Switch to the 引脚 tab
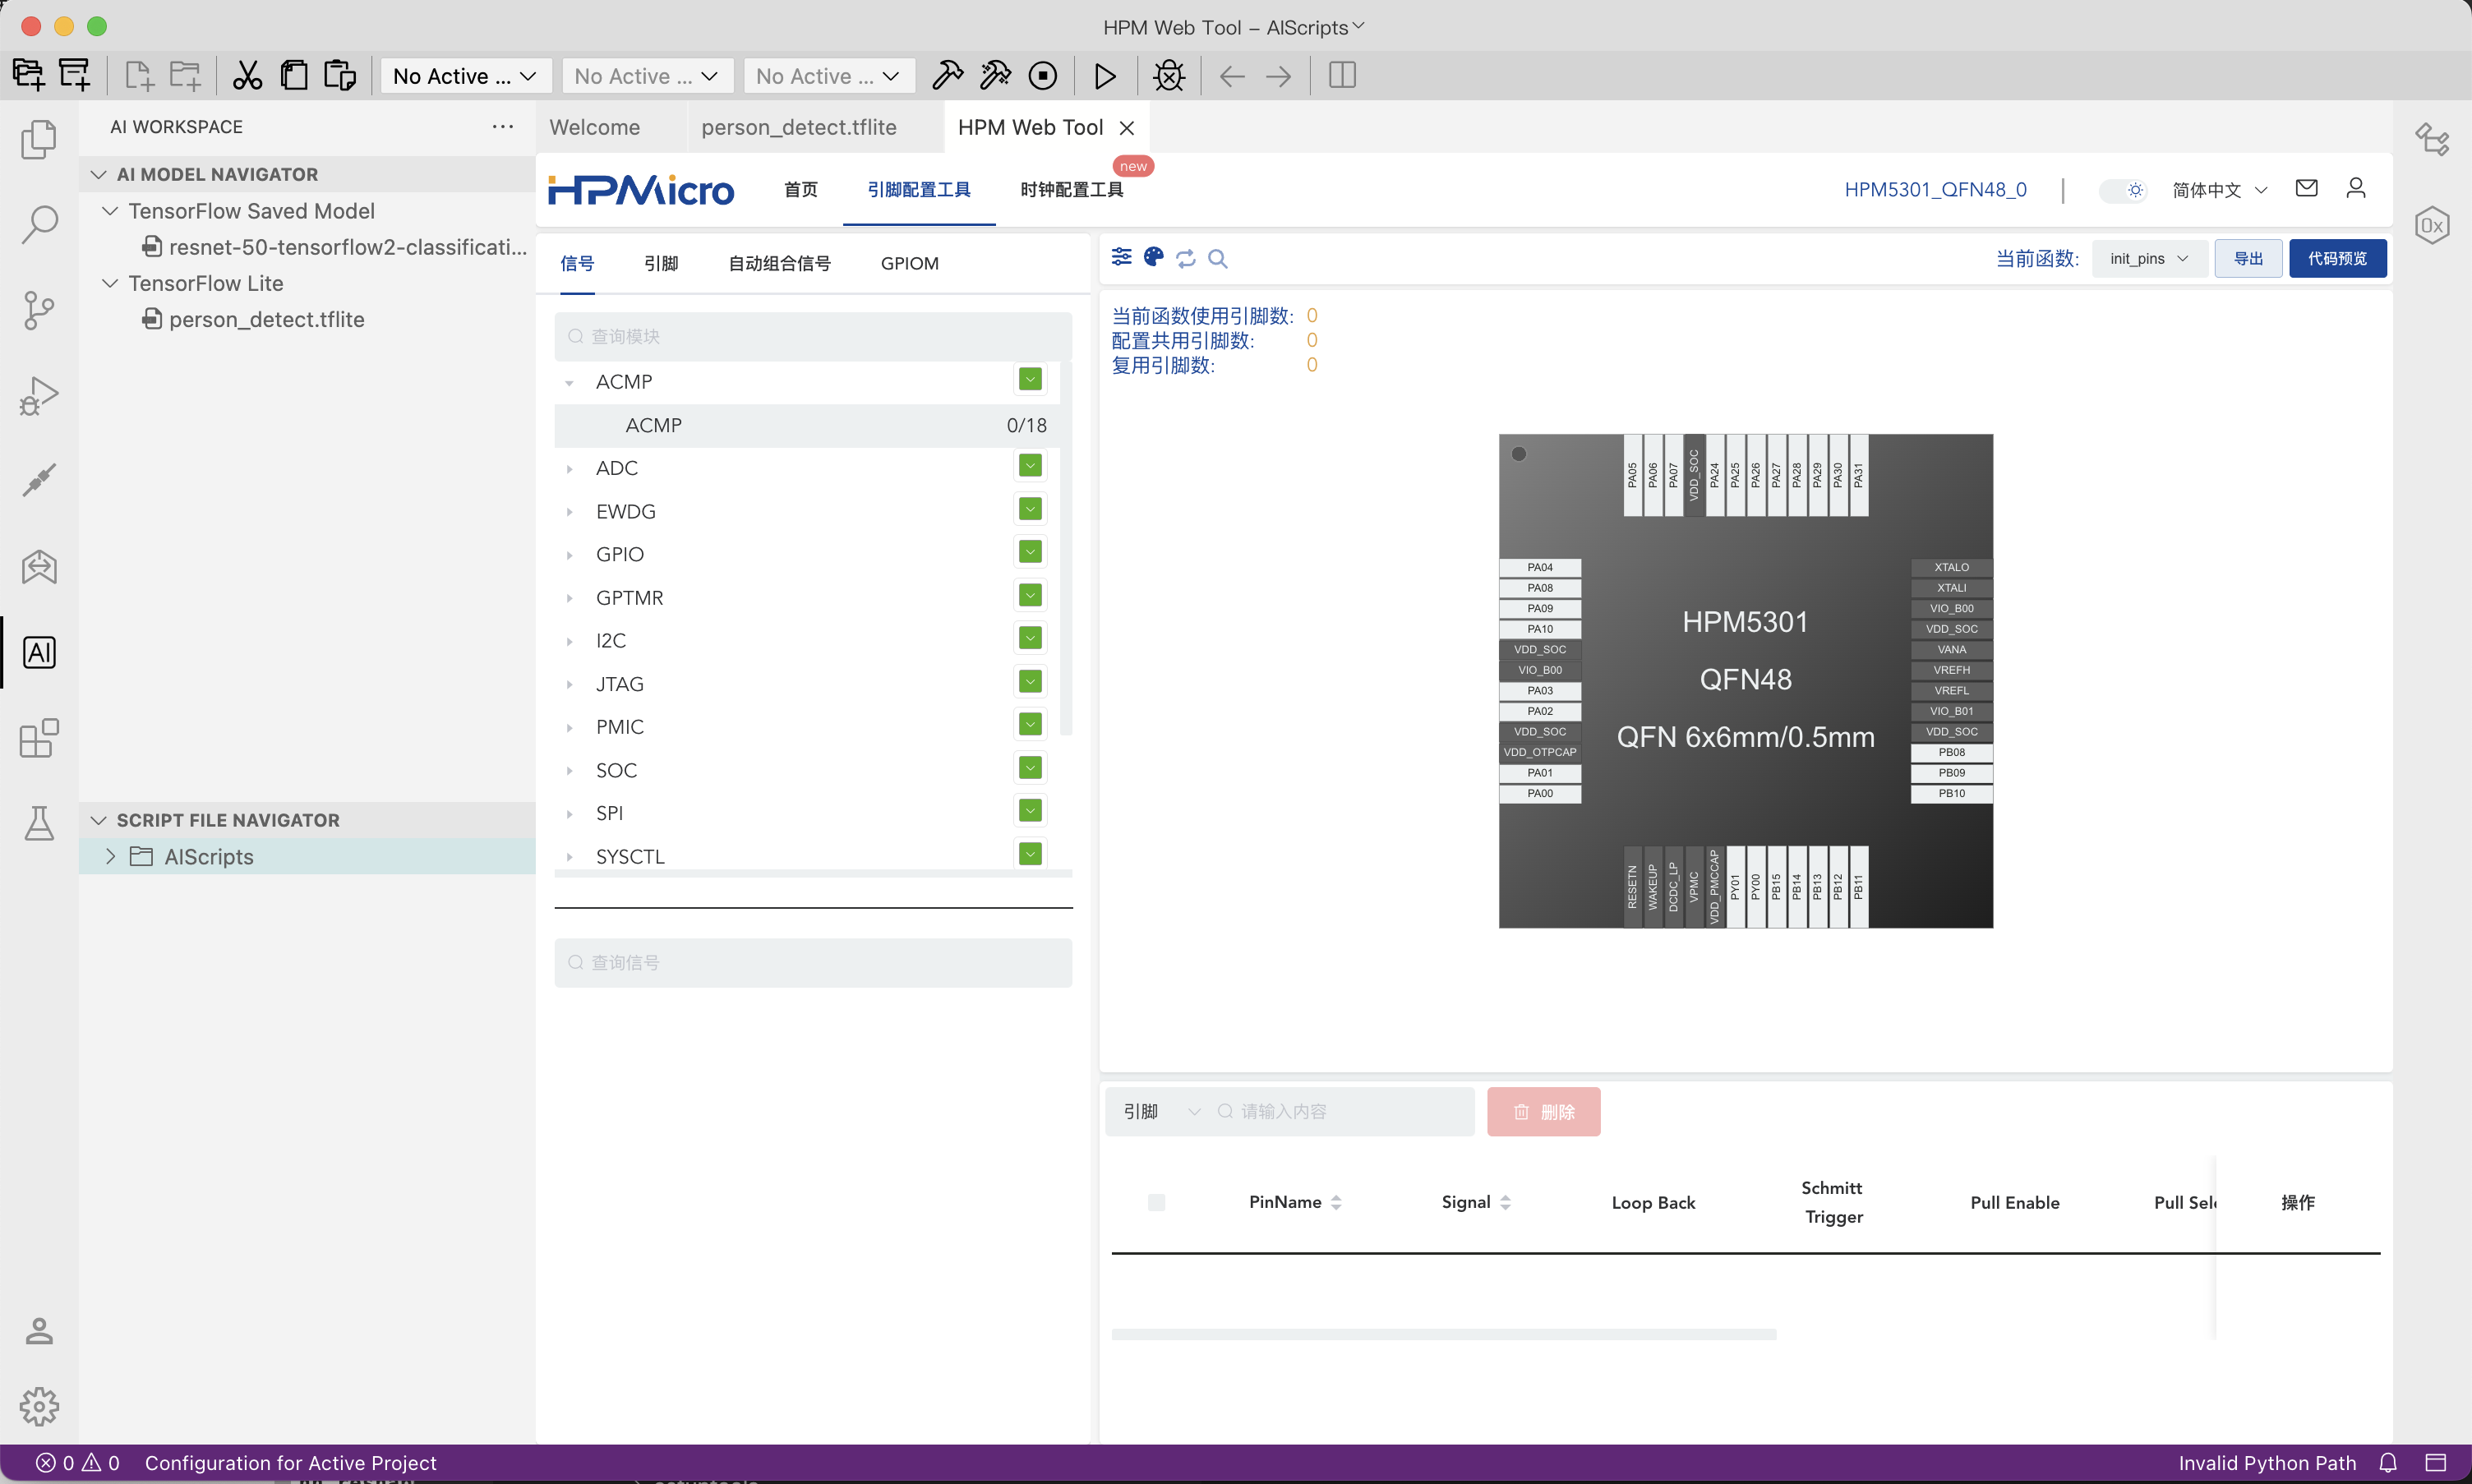 (661, 263)
